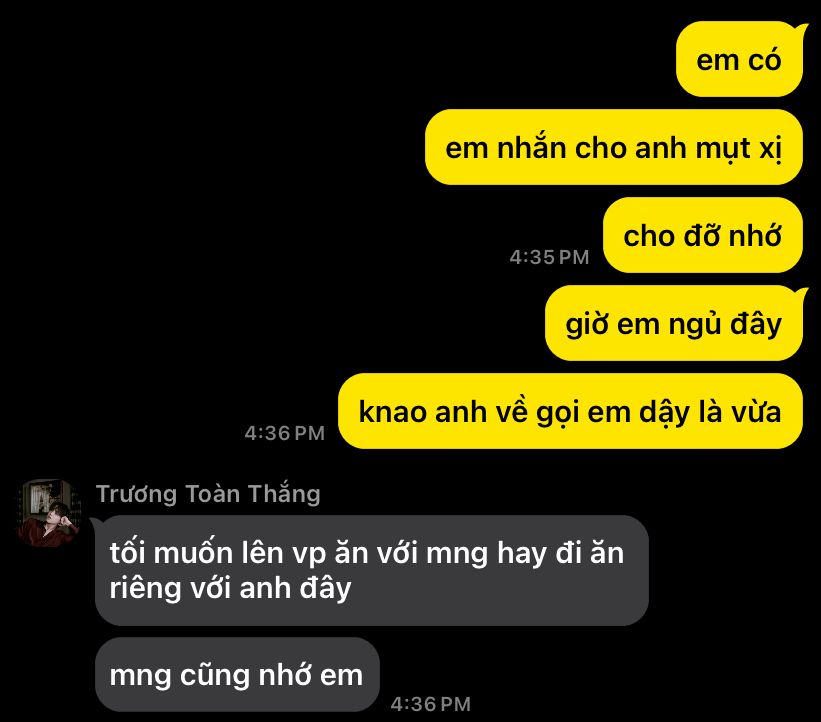Click the word 'vừa' in the yellow message

pyautogui.click(x=756, y=412)
